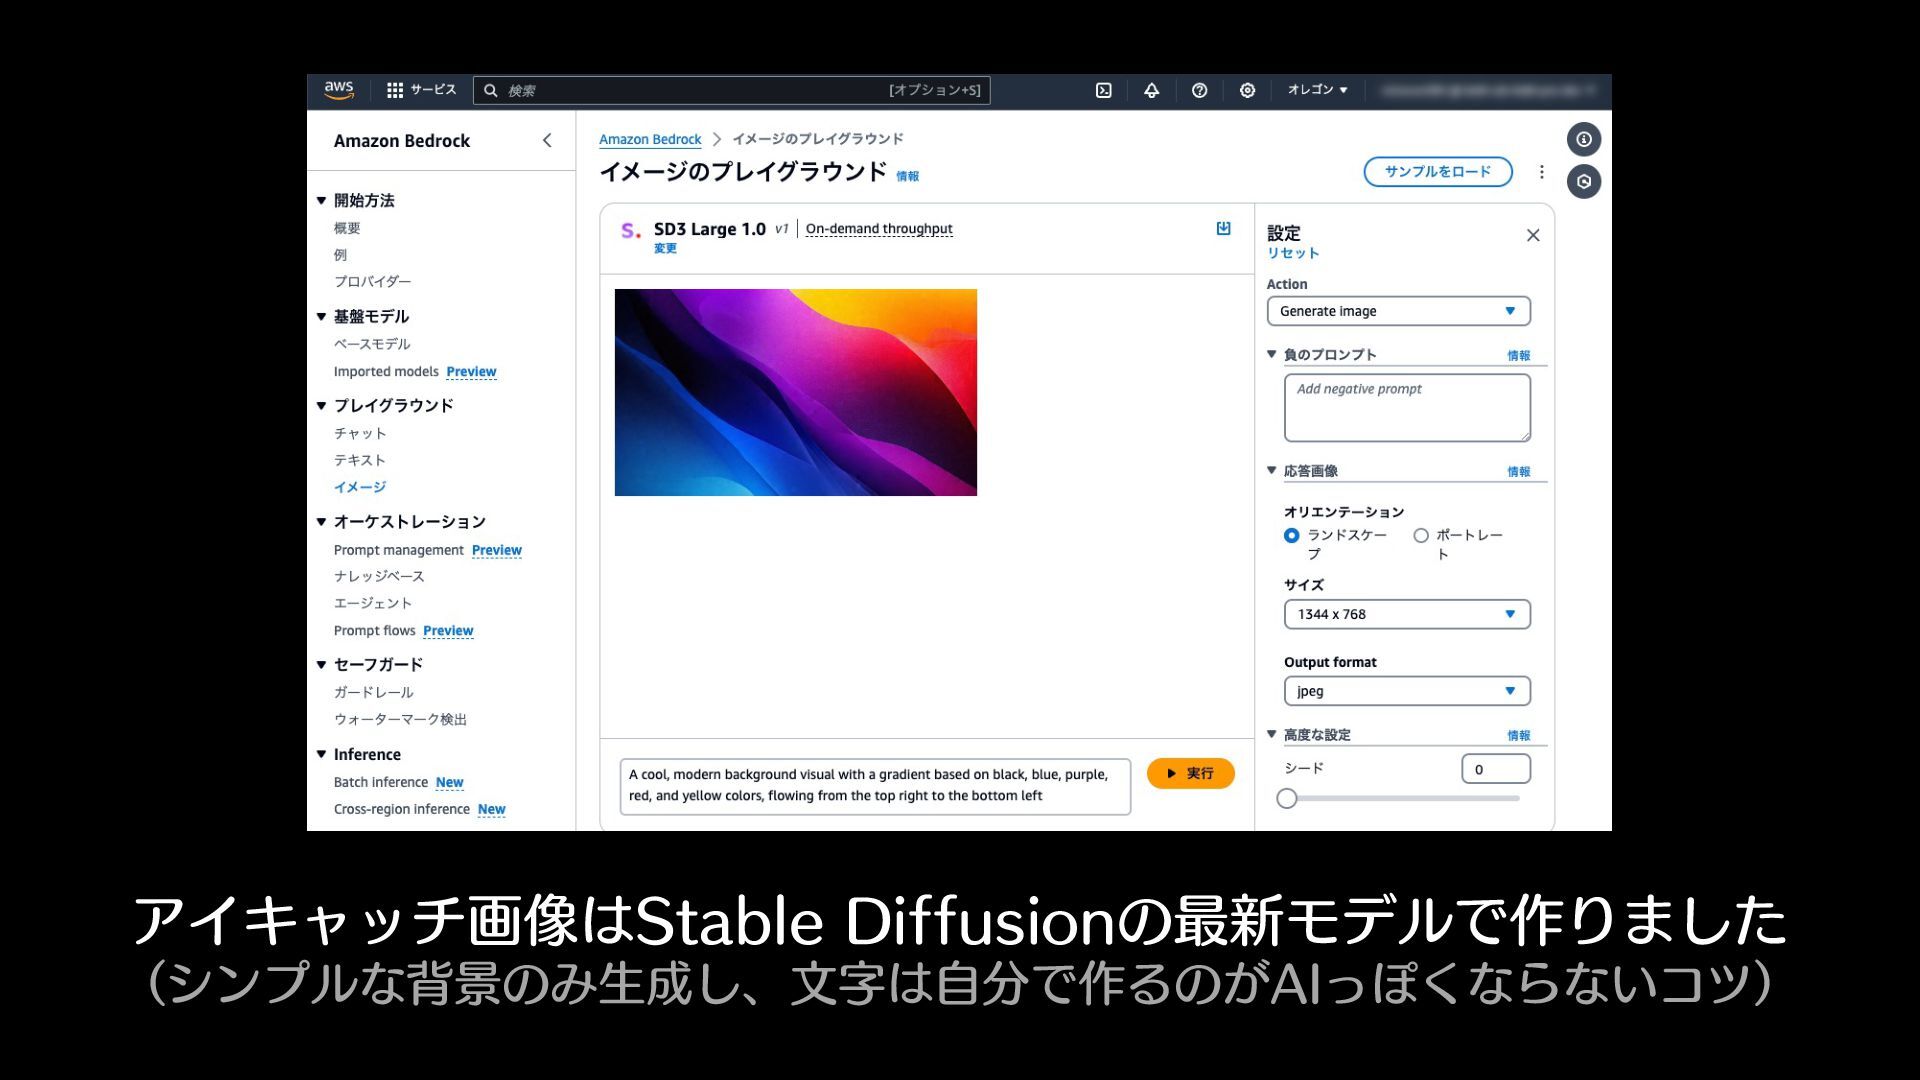Click the 実行 run button
Screen dimensions: 1920x1080
point(1190,773)
